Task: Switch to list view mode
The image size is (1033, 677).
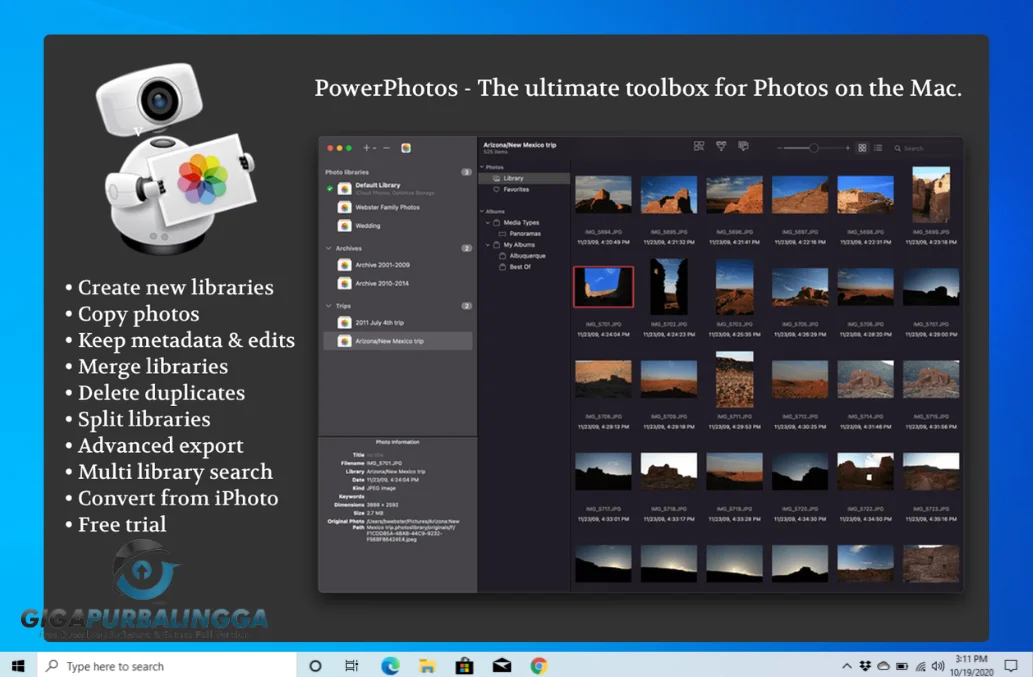Action: click(x=878, y=148)
